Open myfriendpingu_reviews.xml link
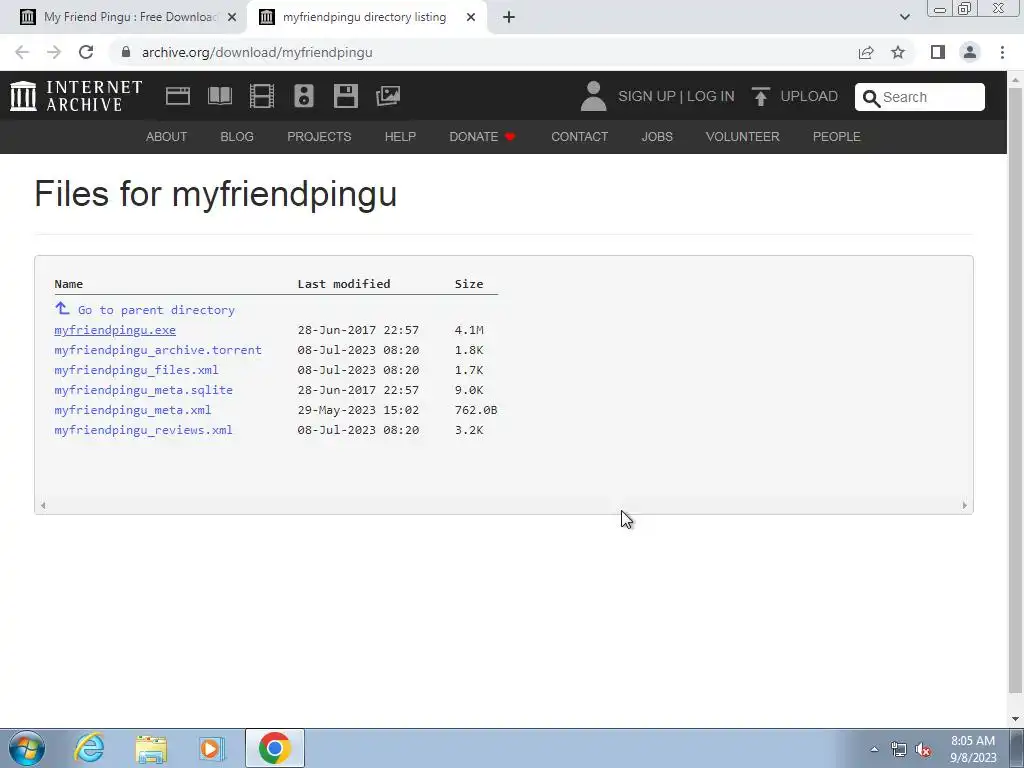 [144, 430]
